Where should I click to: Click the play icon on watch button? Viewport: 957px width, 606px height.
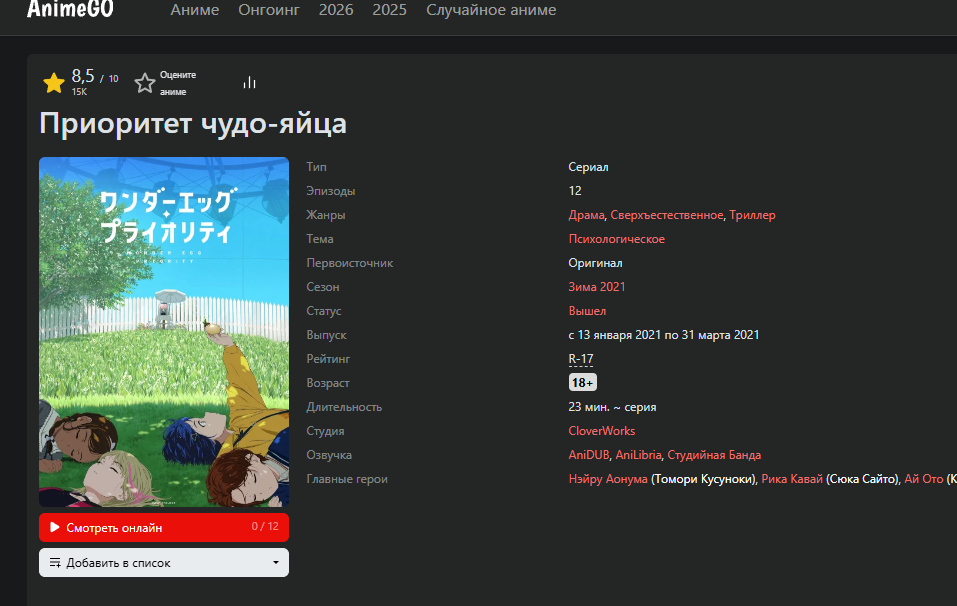tap(54, 527)
